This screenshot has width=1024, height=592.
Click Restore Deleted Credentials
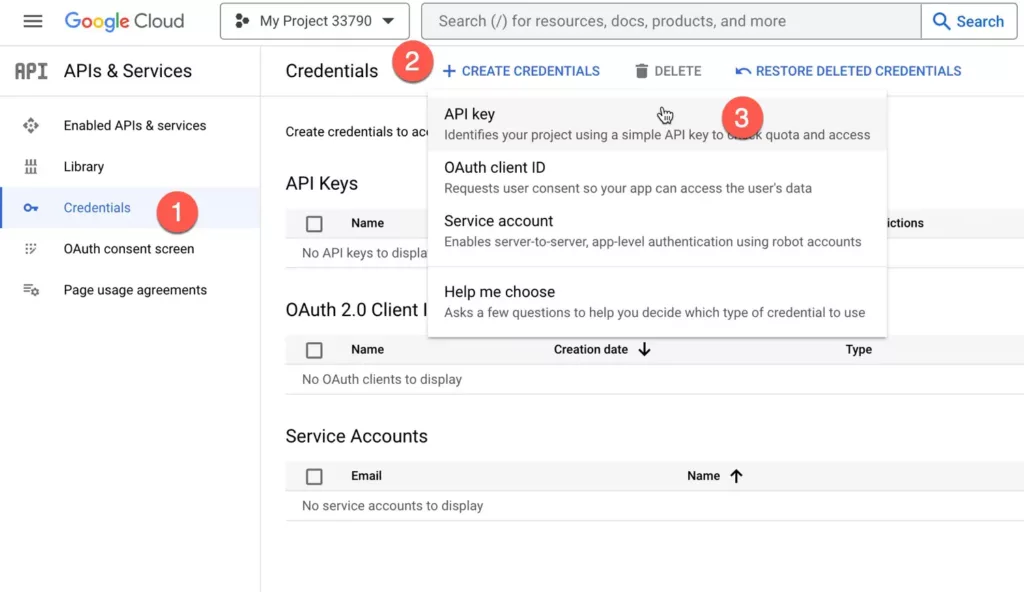point(848,71)
